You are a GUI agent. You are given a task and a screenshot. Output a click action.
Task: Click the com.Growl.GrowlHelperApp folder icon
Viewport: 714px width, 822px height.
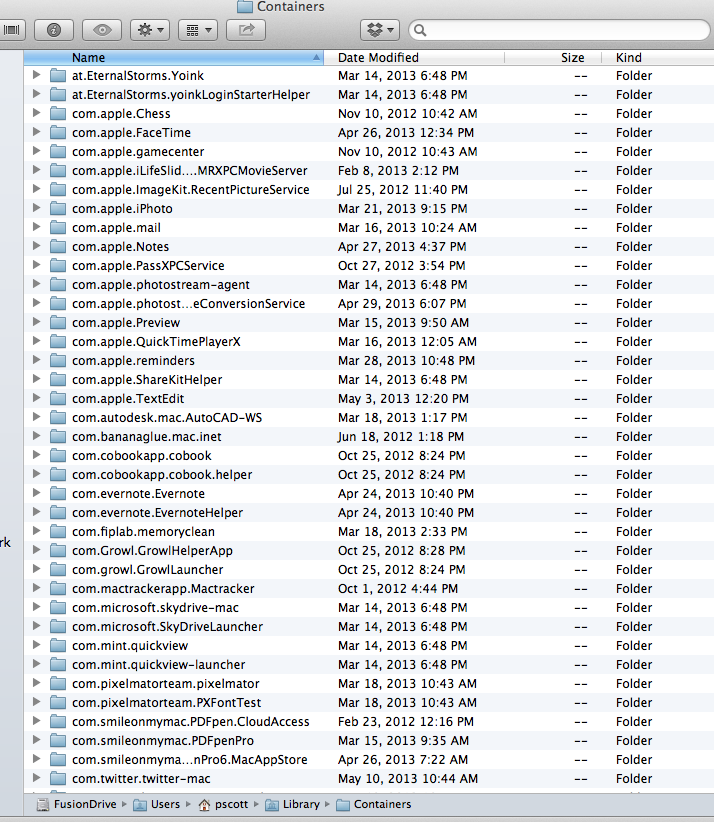click(58, 550)
